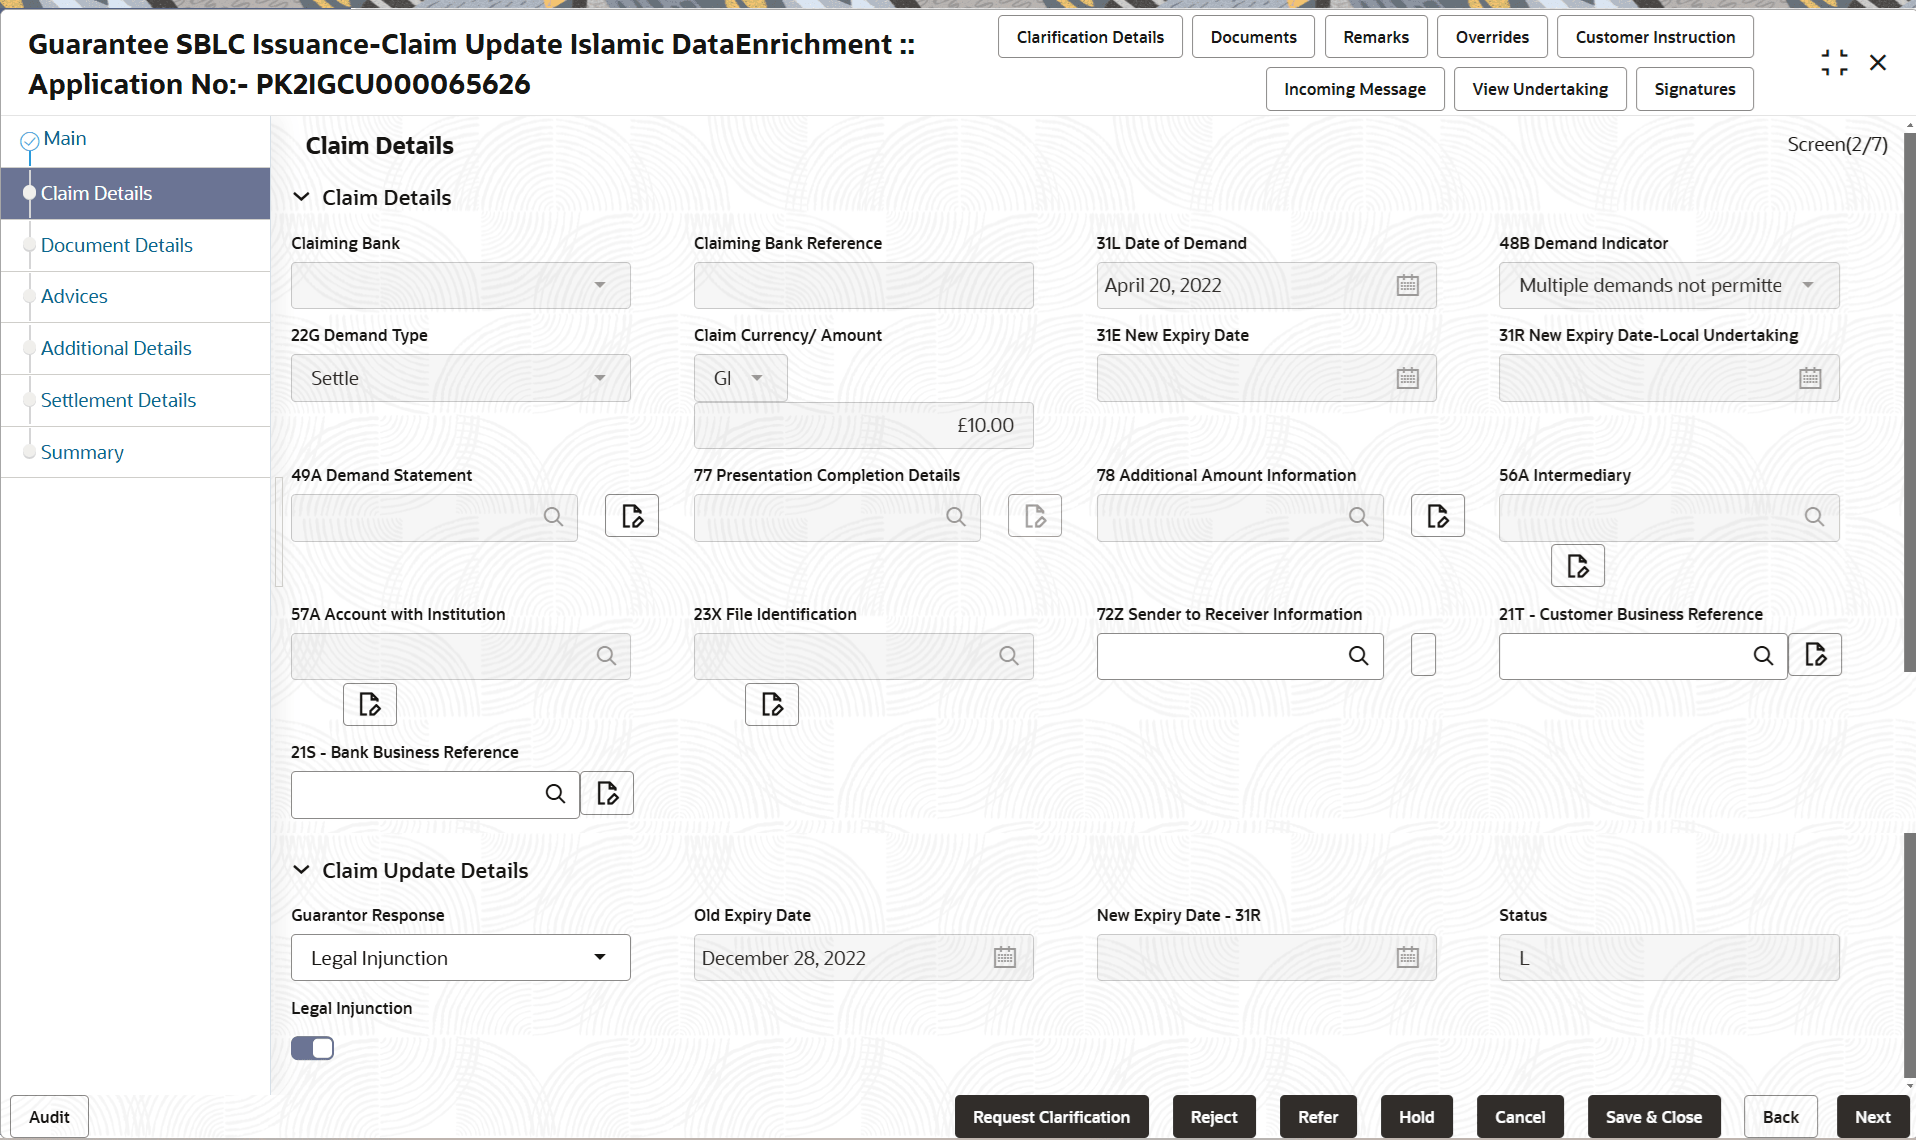The width and height of the screenshot is (1916, 1140).
Task: Click the edit icon under 56A Intermediary
Action: pos(1577,565)
